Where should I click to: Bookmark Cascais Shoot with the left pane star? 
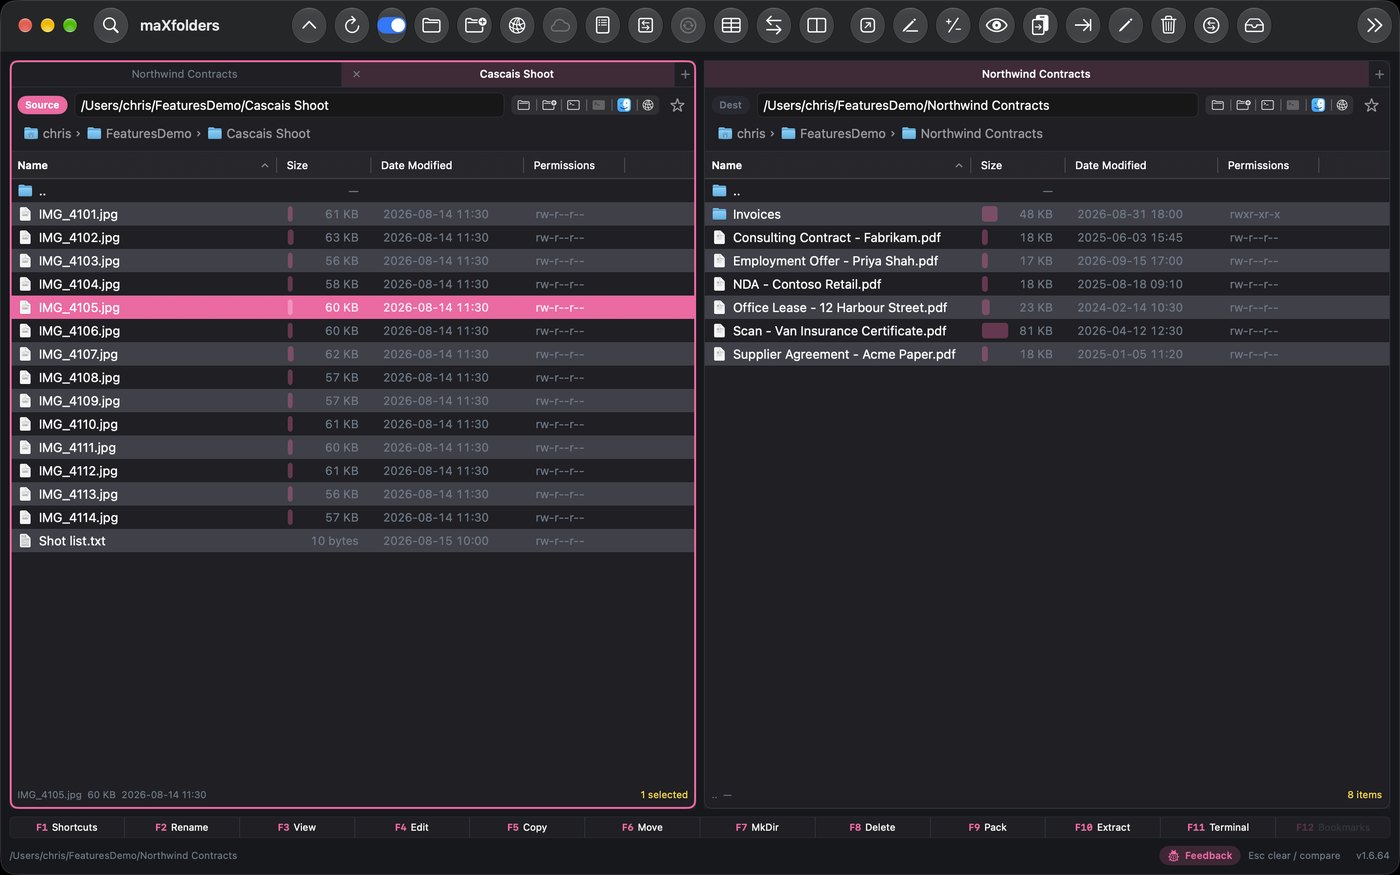pyautogui.click(x=677, y=105)
